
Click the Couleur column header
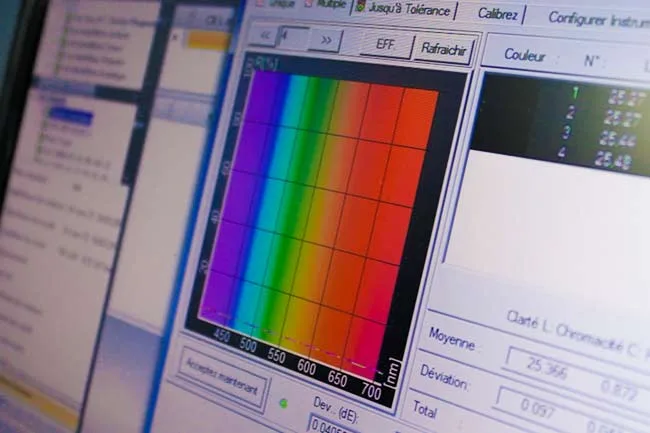pyautogui.click(x=524, y=55)
